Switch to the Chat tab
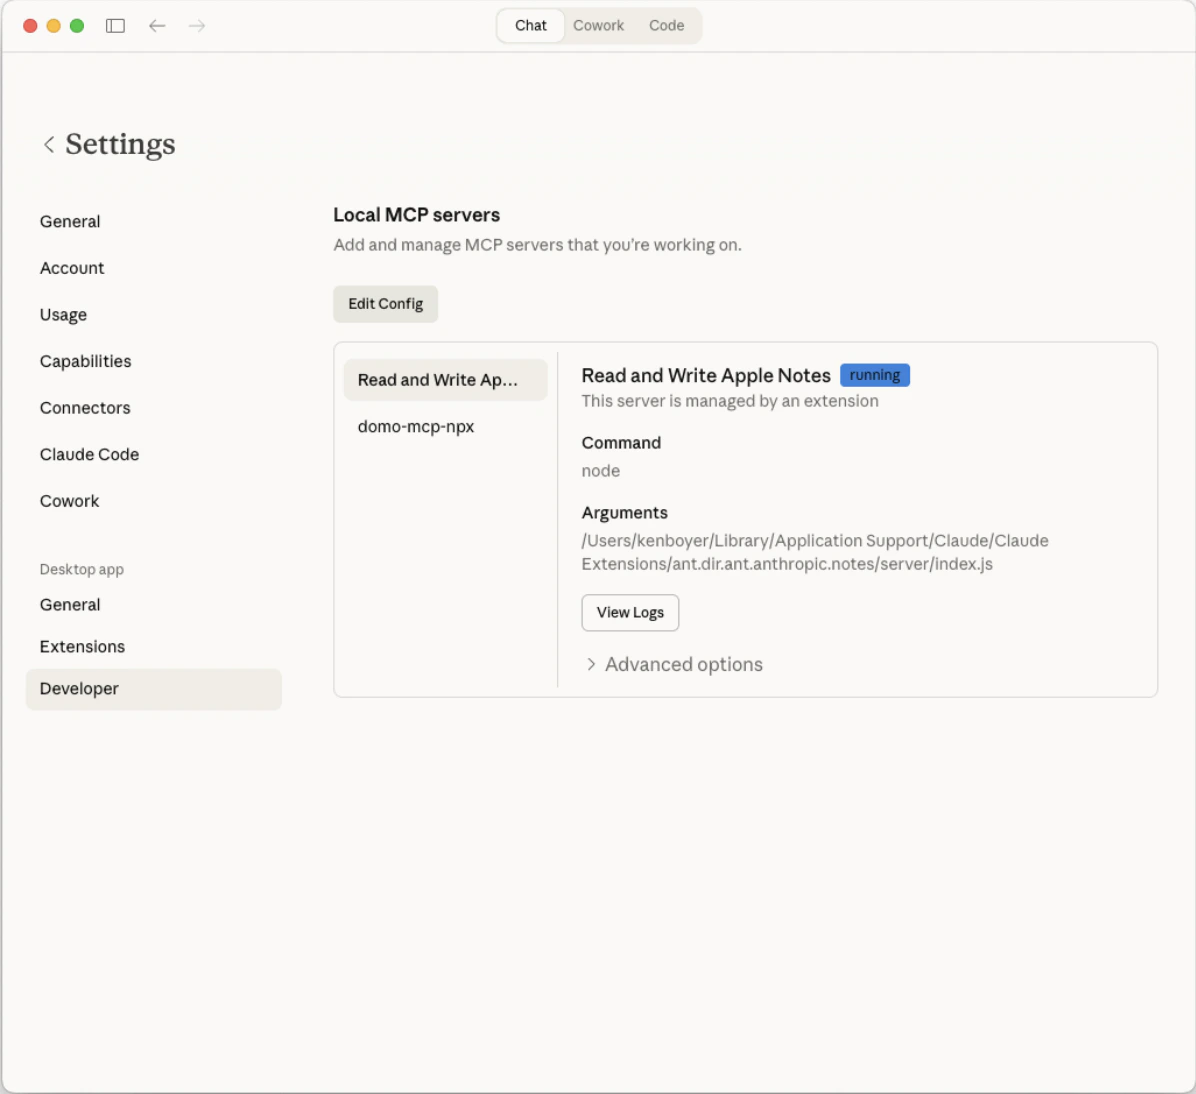1196x1094 pixels. [531, 26]
